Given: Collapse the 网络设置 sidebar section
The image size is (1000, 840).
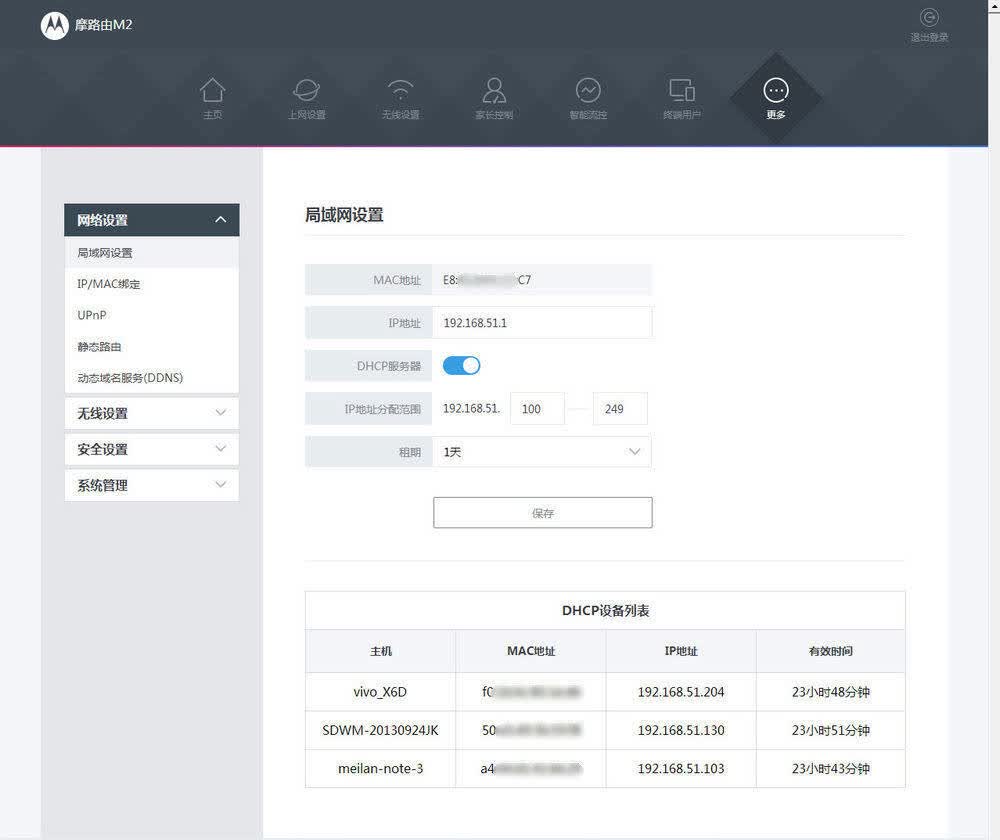Looking at the screenshot, I should tap(152, 220).
